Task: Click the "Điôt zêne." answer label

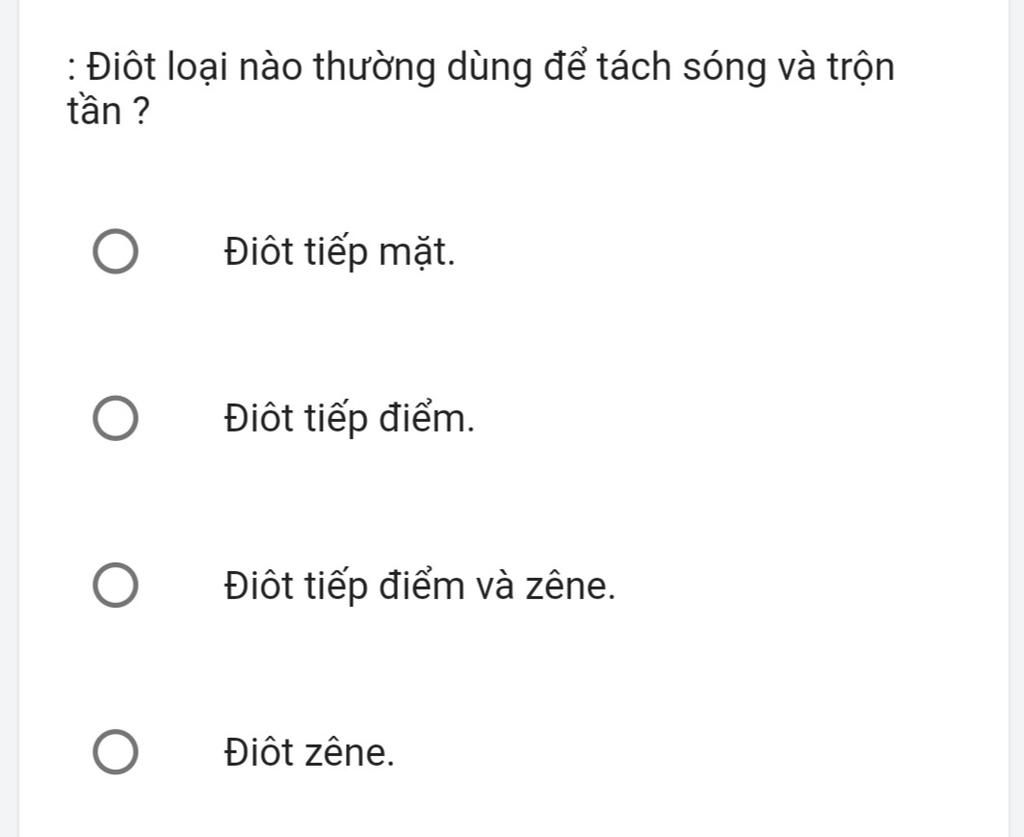Action: (x=309, y=753)
